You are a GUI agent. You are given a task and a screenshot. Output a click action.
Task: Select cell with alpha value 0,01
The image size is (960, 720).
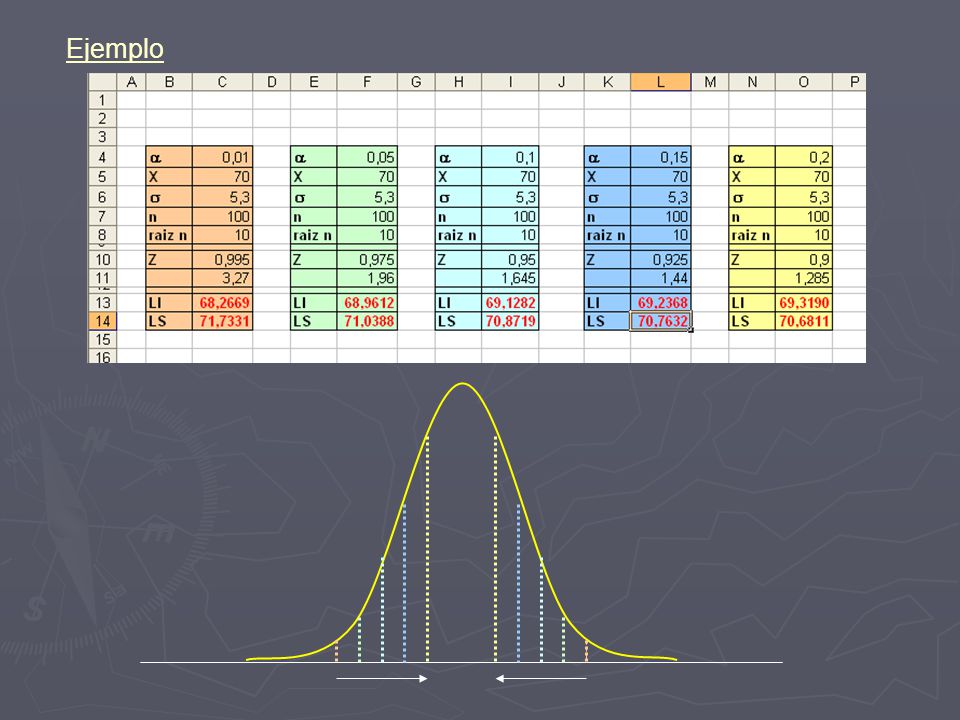pyautogui.click(x=222, y=157)
